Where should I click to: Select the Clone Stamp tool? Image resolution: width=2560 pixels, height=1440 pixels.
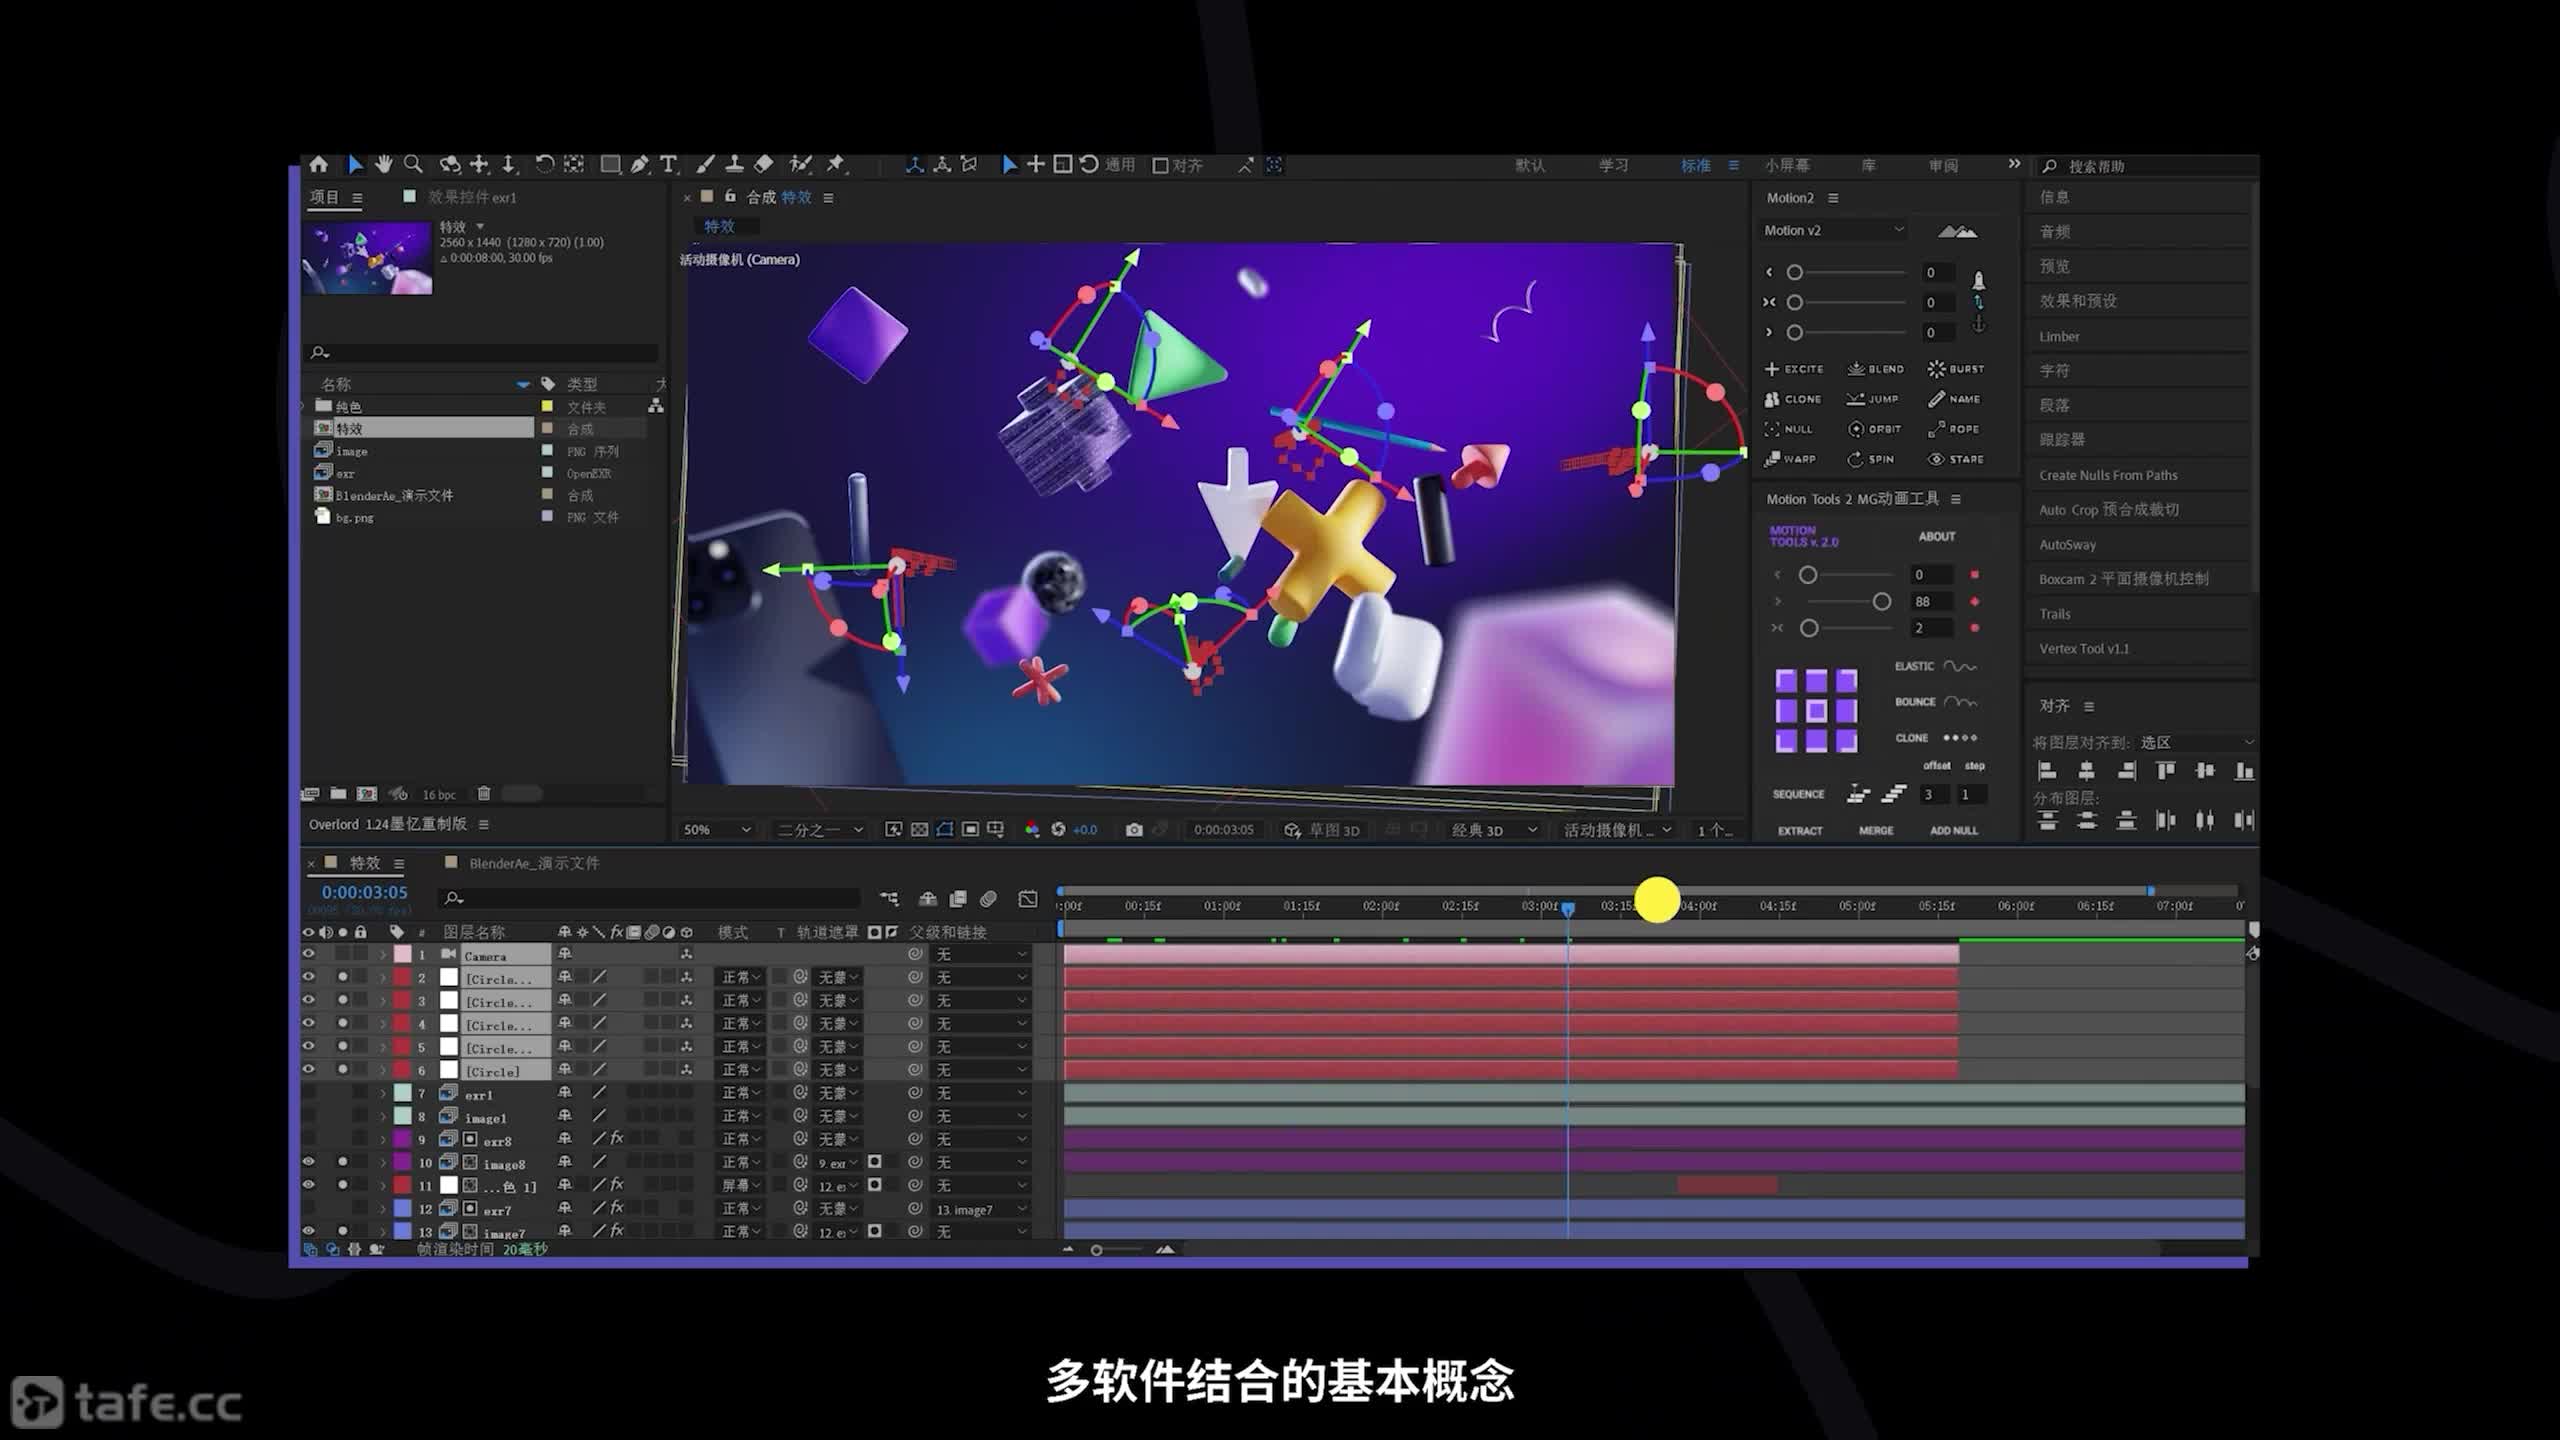pos(734,164)
